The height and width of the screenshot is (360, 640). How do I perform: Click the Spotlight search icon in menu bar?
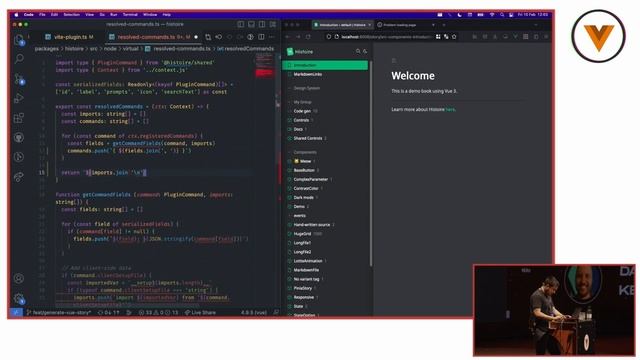click(502, 15)
